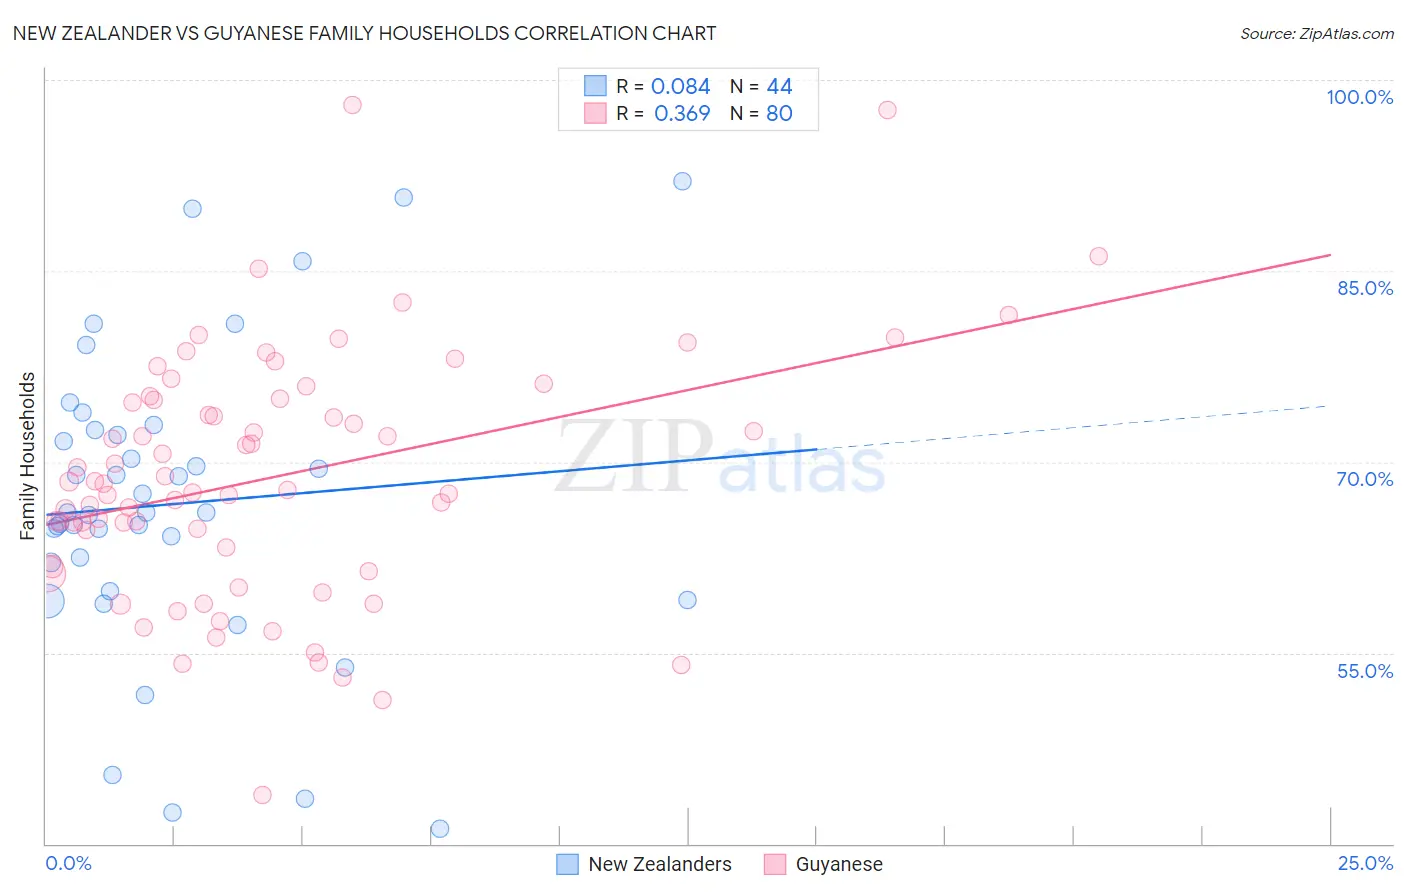The width and height of the screenshot is (1406, 892).
Task: Click the 85.0% y-axis tick label
Action: [x=1365, y=288]
